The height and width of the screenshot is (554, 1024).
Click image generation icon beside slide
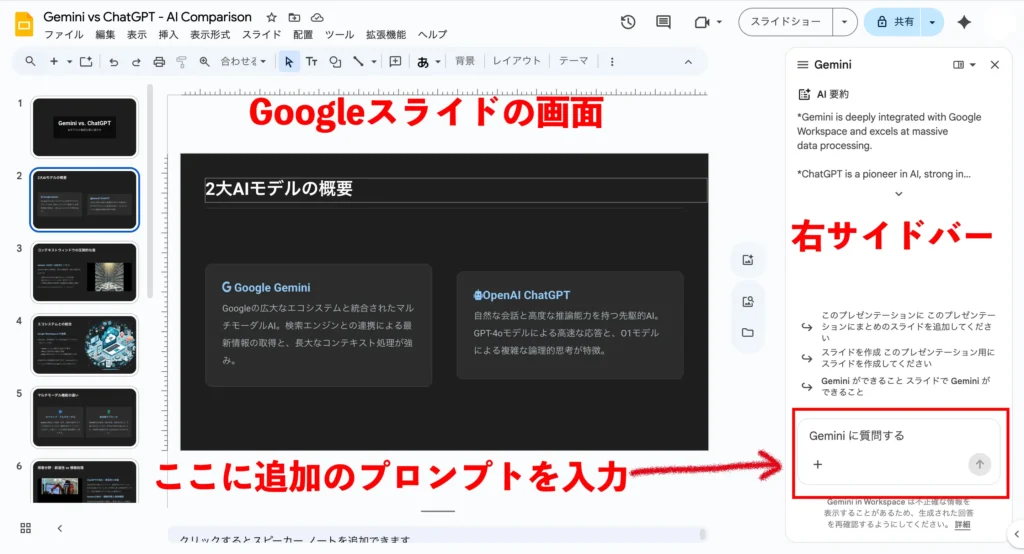point(748,260)
